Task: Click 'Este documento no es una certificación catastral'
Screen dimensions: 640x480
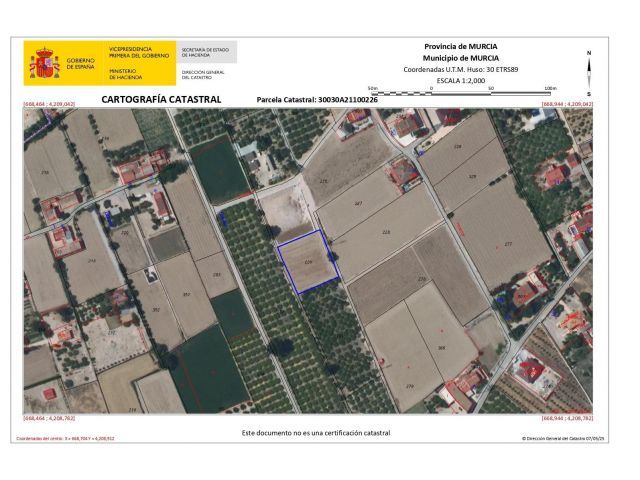Action: point(316,433)
